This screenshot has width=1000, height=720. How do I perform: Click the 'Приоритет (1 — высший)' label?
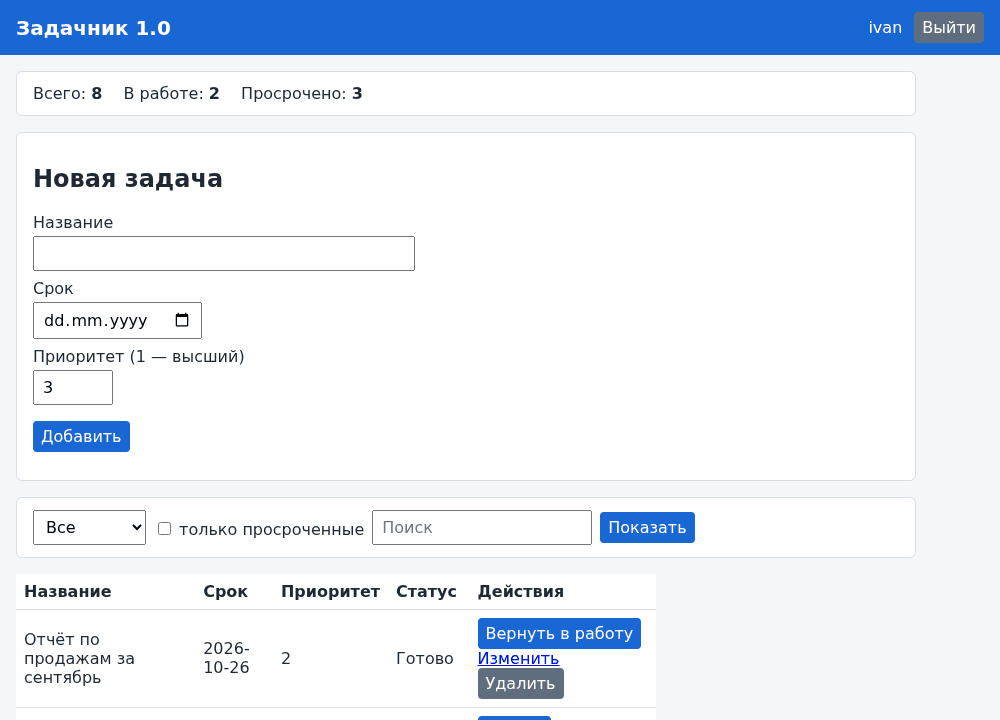pos(139,356)
